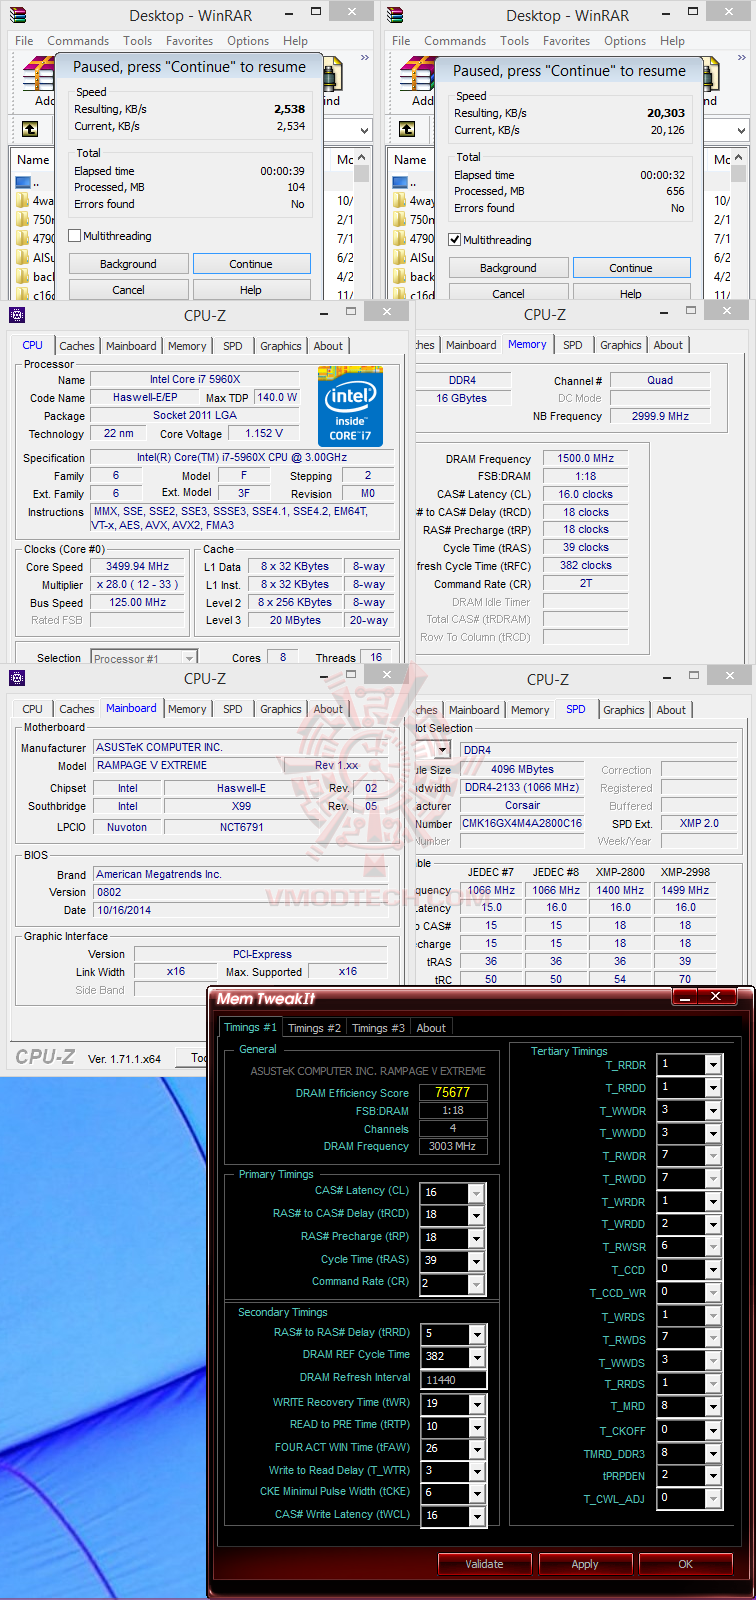Uncheck Multithreading in right WinRAR dialog
756x1600 pixels.
(455, 240)
